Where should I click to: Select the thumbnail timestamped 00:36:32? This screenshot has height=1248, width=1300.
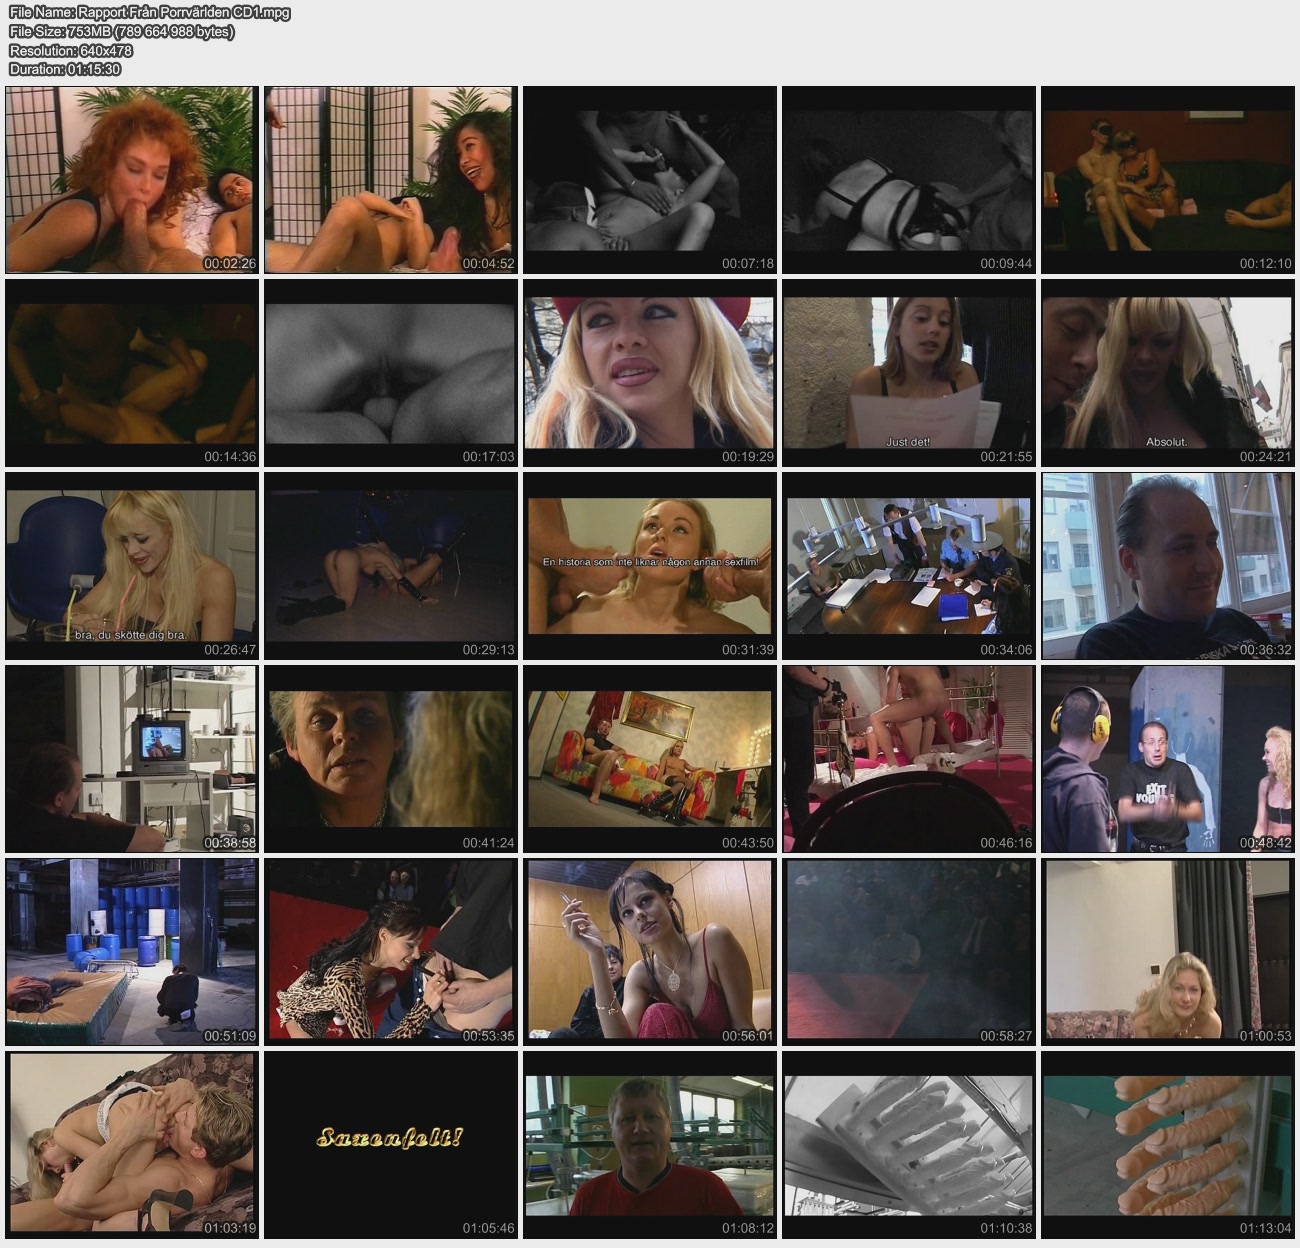(1167, 566)
